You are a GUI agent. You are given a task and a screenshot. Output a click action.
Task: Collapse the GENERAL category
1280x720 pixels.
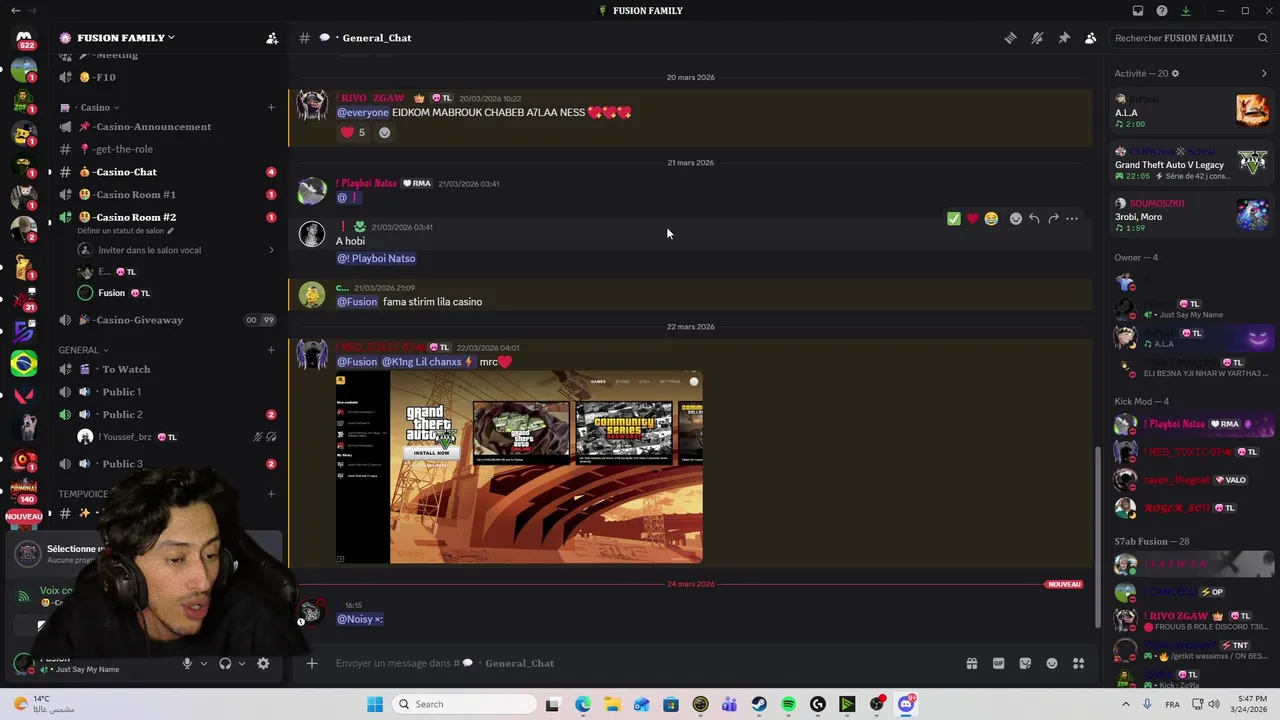pyautogui.click(x=83, y=350)
